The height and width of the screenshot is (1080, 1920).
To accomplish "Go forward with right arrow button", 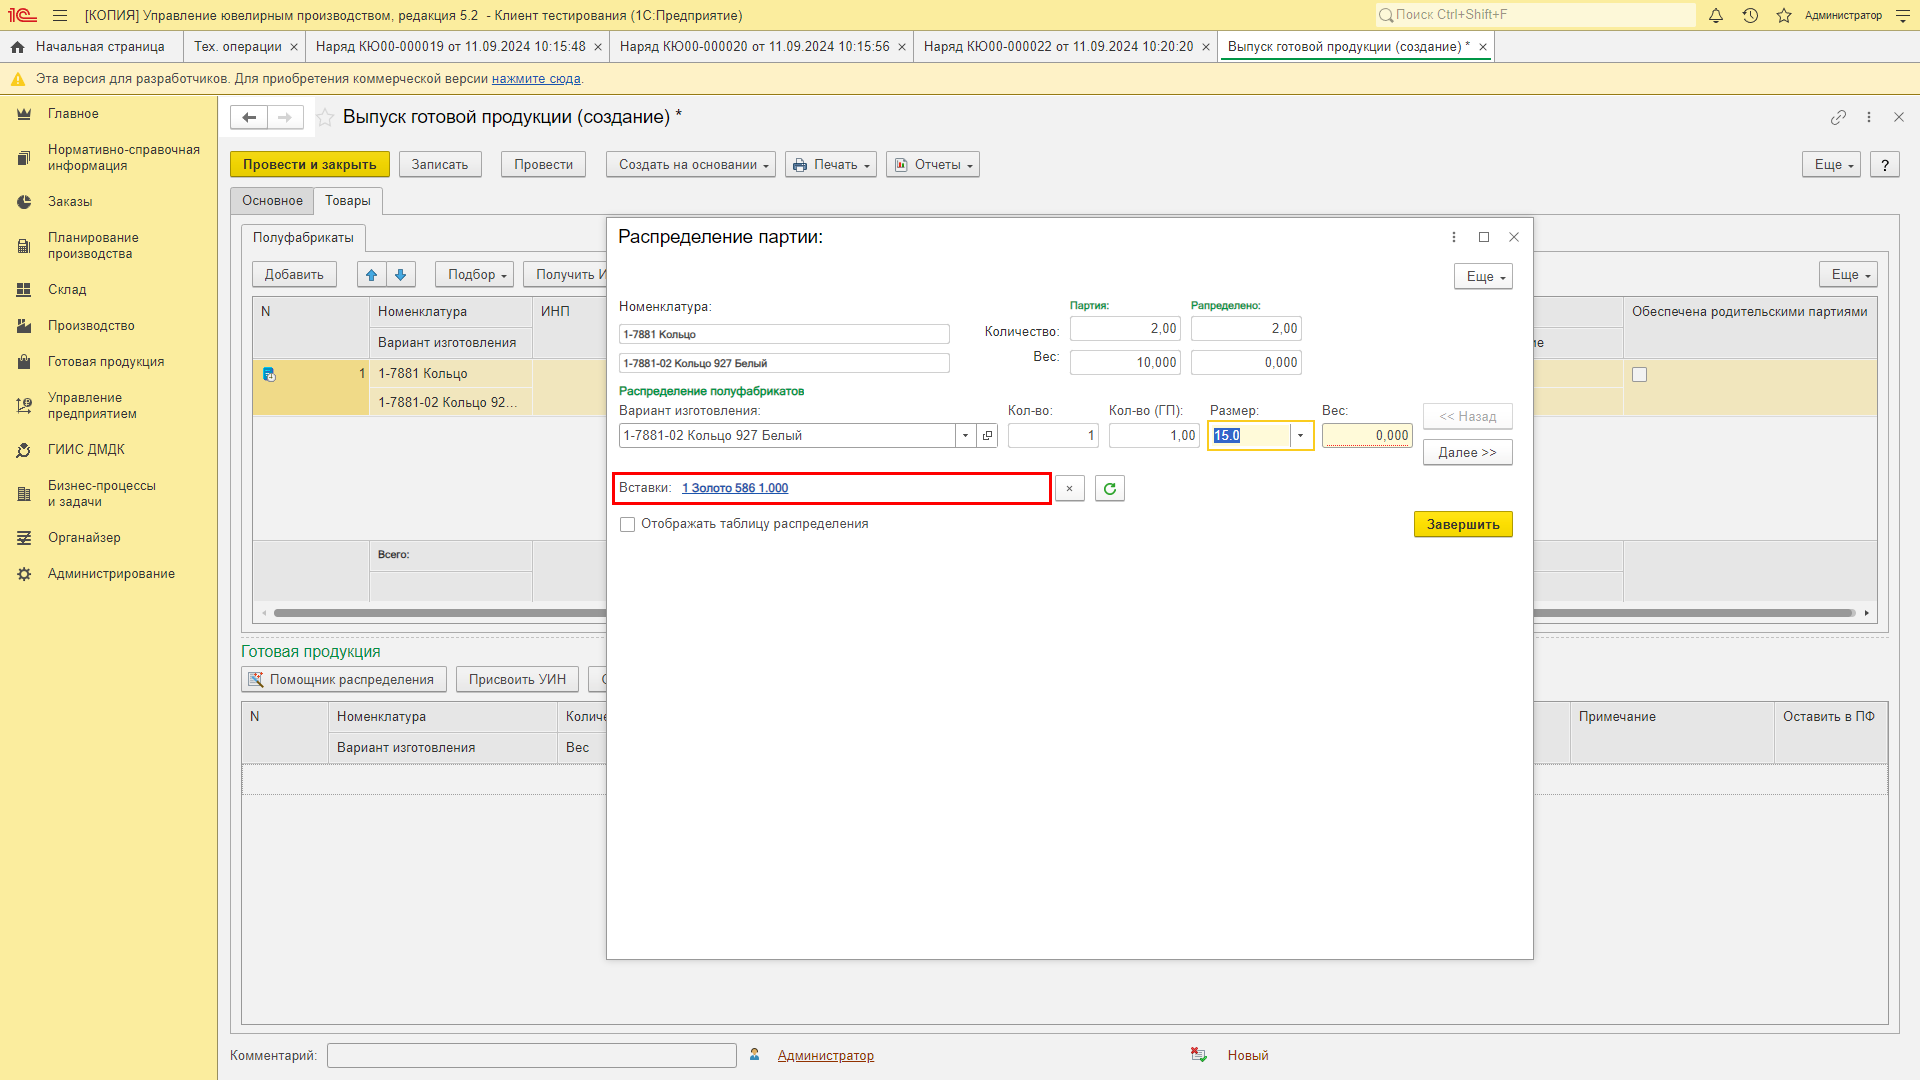I will [x=285, y=118].
